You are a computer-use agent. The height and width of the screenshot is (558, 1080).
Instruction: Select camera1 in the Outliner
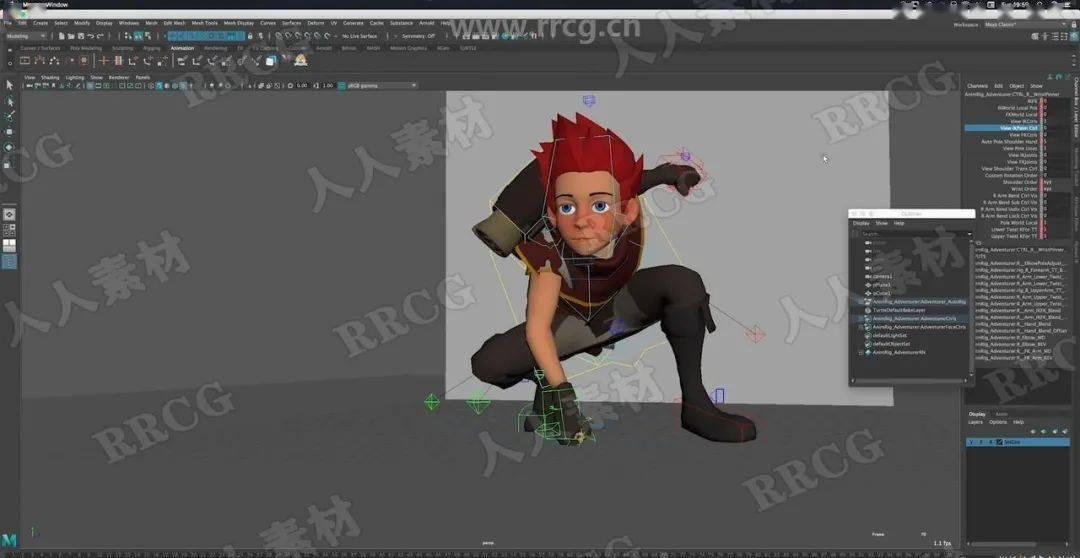point(882,276)
